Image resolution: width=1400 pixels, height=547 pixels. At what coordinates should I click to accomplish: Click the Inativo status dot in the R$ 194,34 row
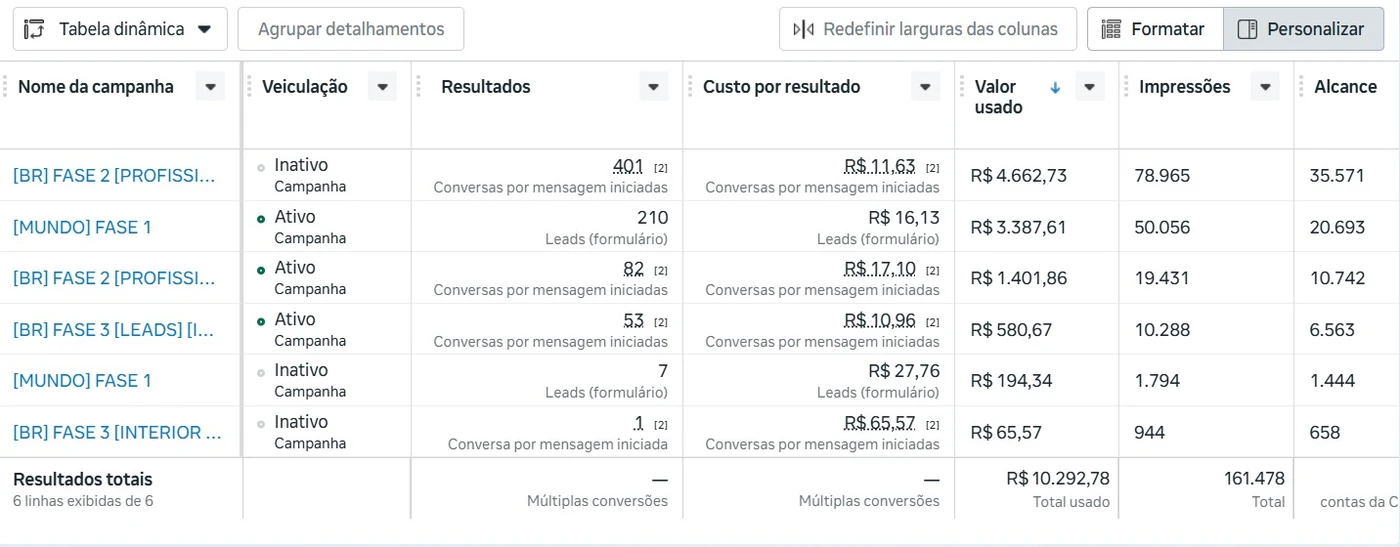pos(261,372)
